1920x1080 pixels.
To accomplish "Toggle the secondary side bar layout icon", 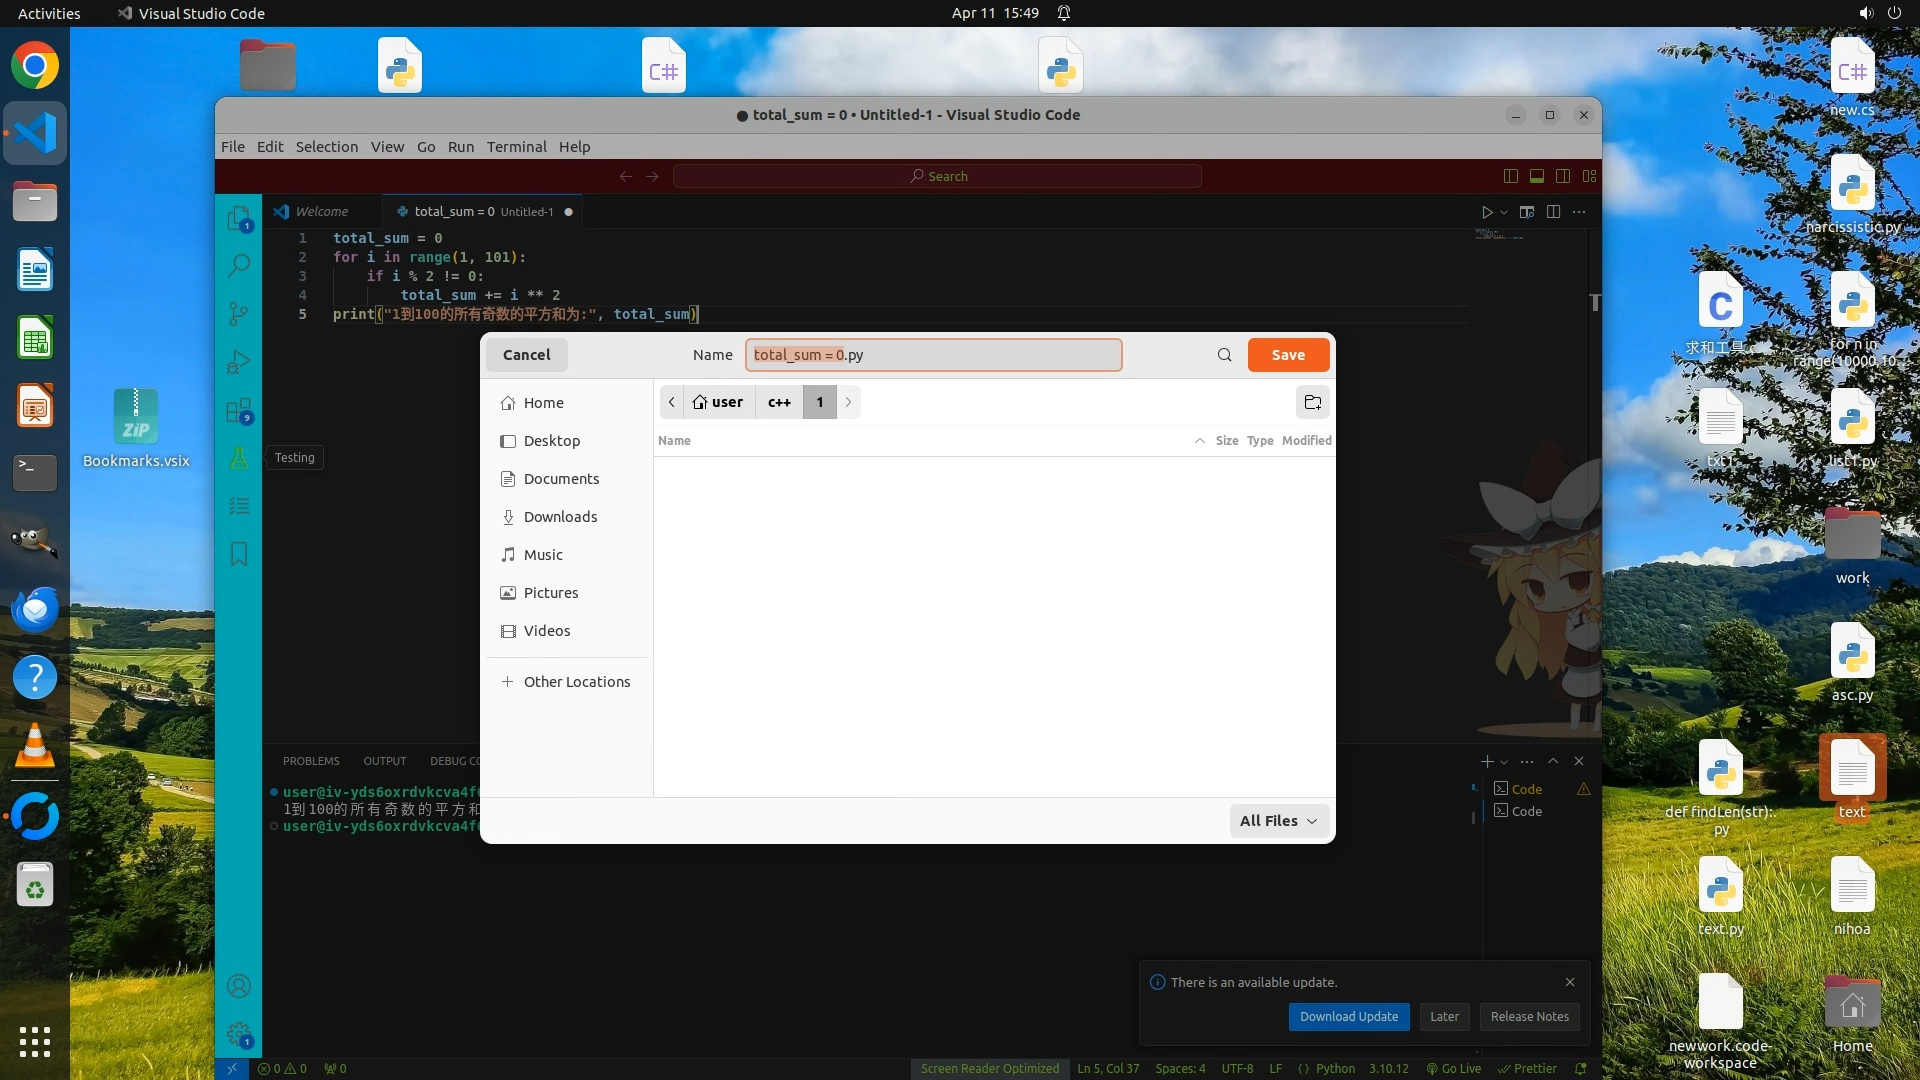I will pyautogui.click(x=1563, y=176).
